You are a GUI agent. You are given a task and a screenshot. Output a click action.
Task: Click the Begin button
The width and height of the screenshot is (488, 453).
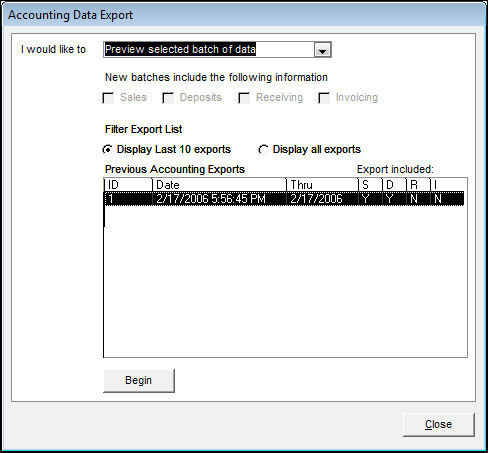[x=139, y=380]
